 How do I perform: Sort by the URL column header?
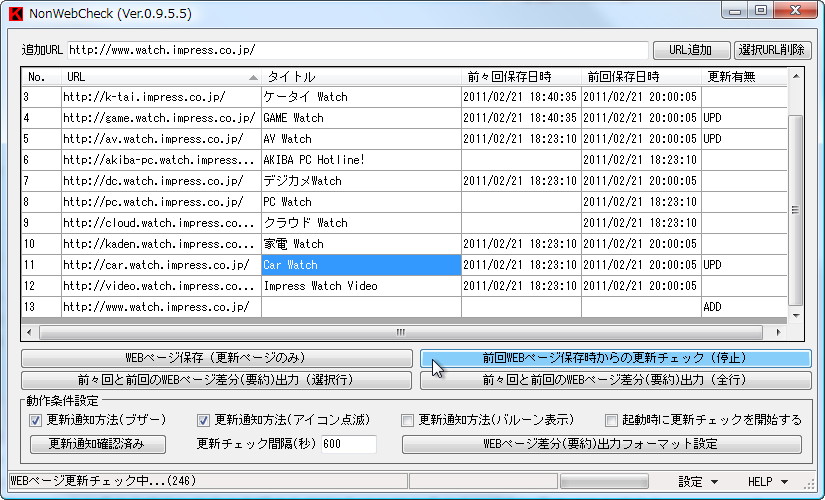pyautogui.click(x=161, y=77)
